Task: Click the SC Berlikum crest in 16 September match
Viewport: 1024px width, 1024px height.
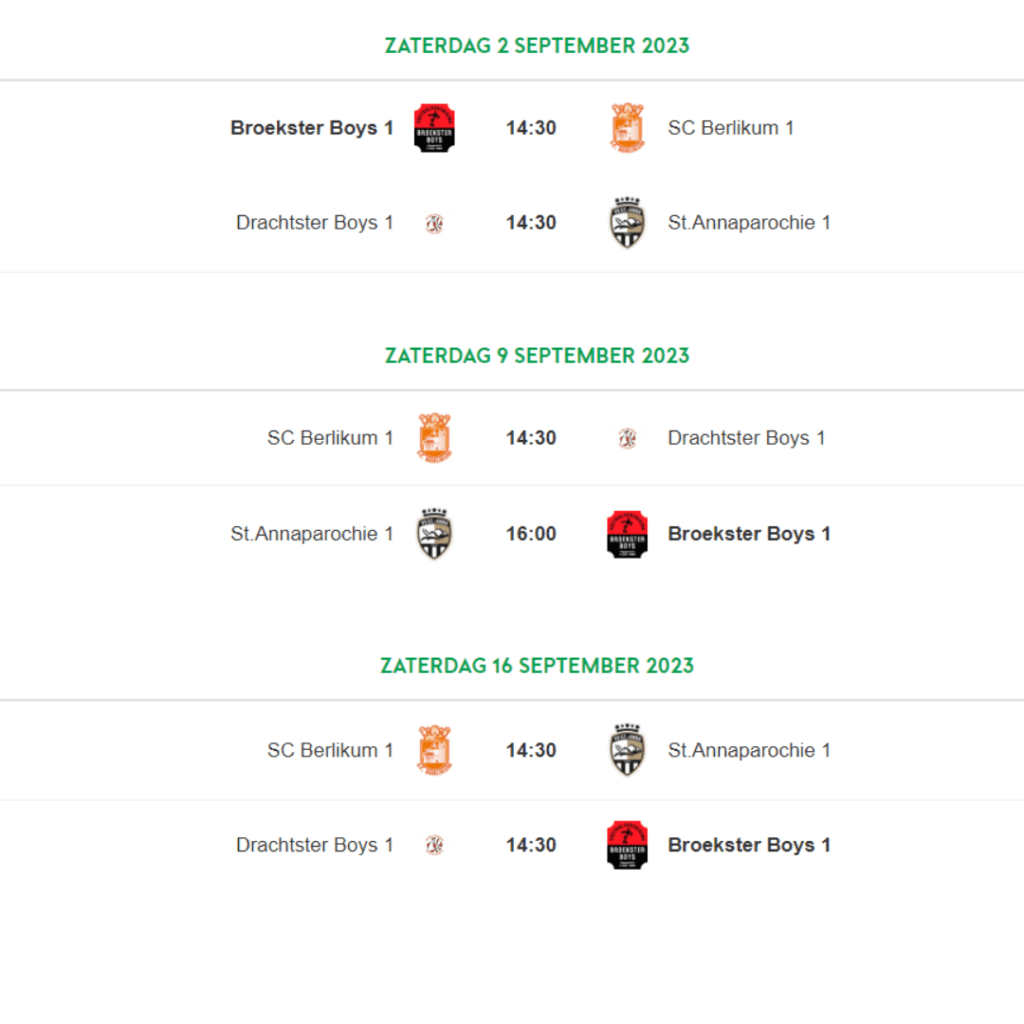Action: click(434, 750)
